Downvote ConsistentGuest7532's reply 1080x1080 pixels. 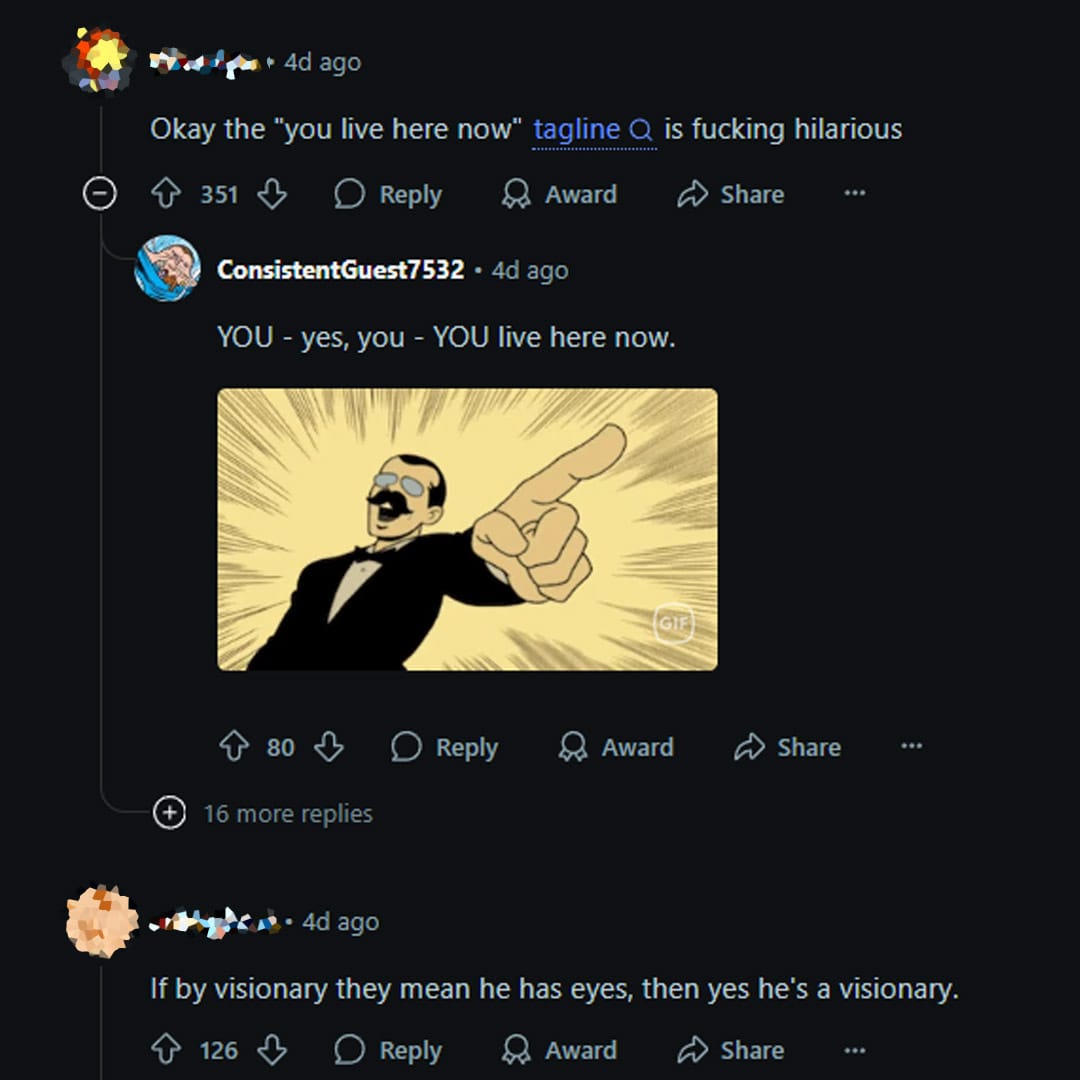(x=329, y=747)
